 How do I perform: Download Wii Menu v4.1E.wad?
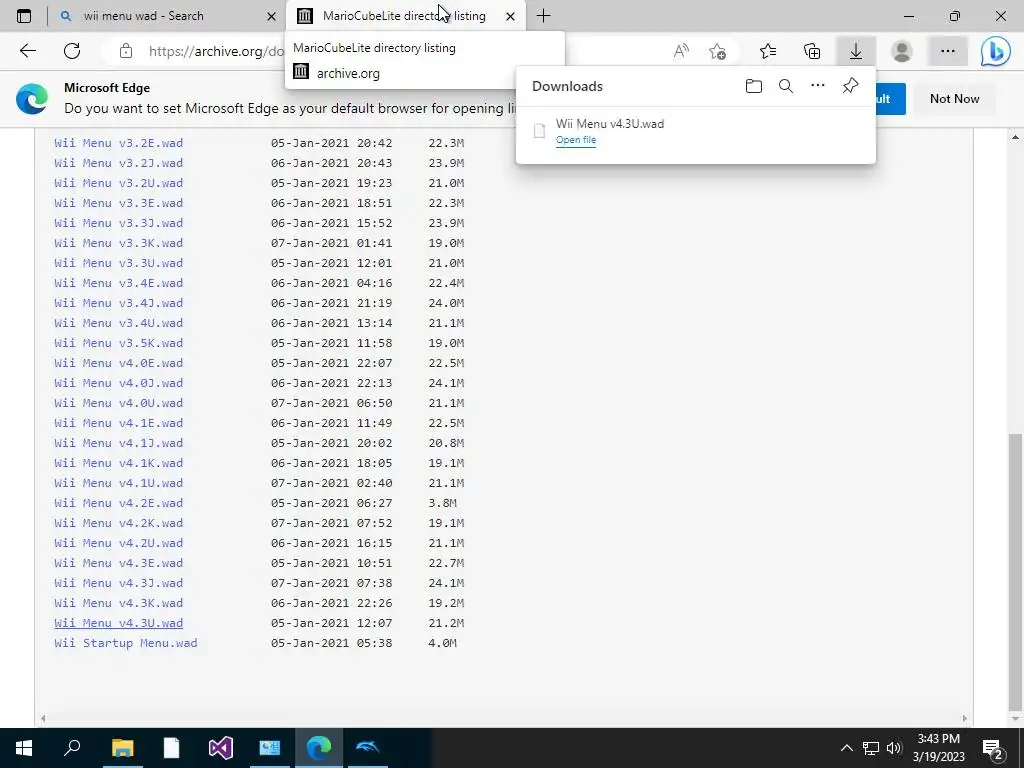click(x=119, y=423)
